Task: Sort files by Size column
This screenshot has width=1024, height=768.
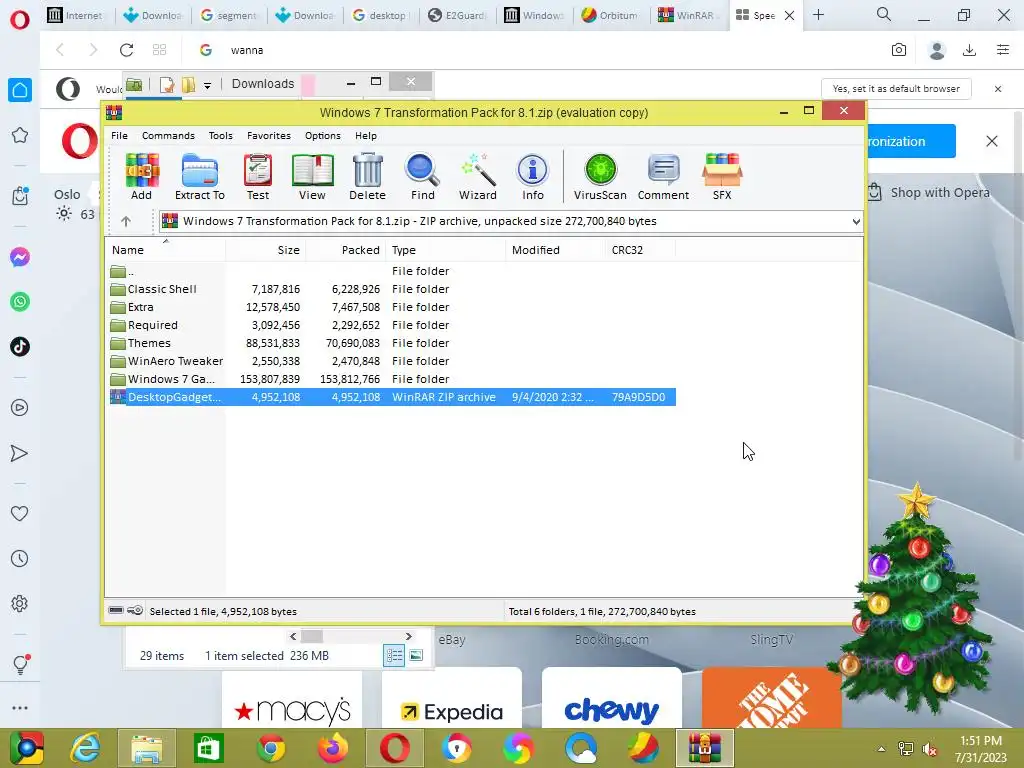Action: [x=265, y=250]
